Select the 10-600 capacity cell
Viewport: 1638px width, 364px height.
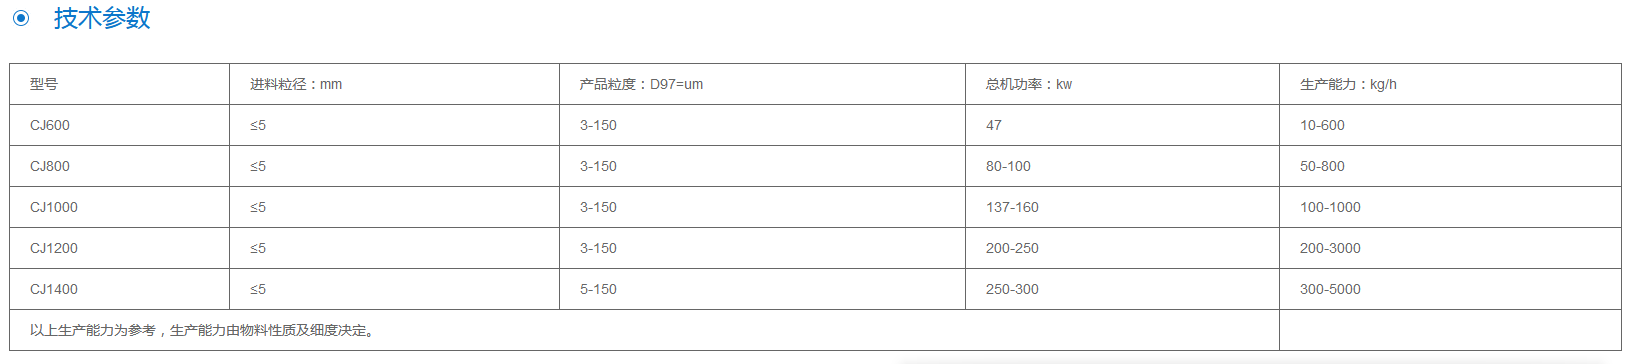[1451, 125]
